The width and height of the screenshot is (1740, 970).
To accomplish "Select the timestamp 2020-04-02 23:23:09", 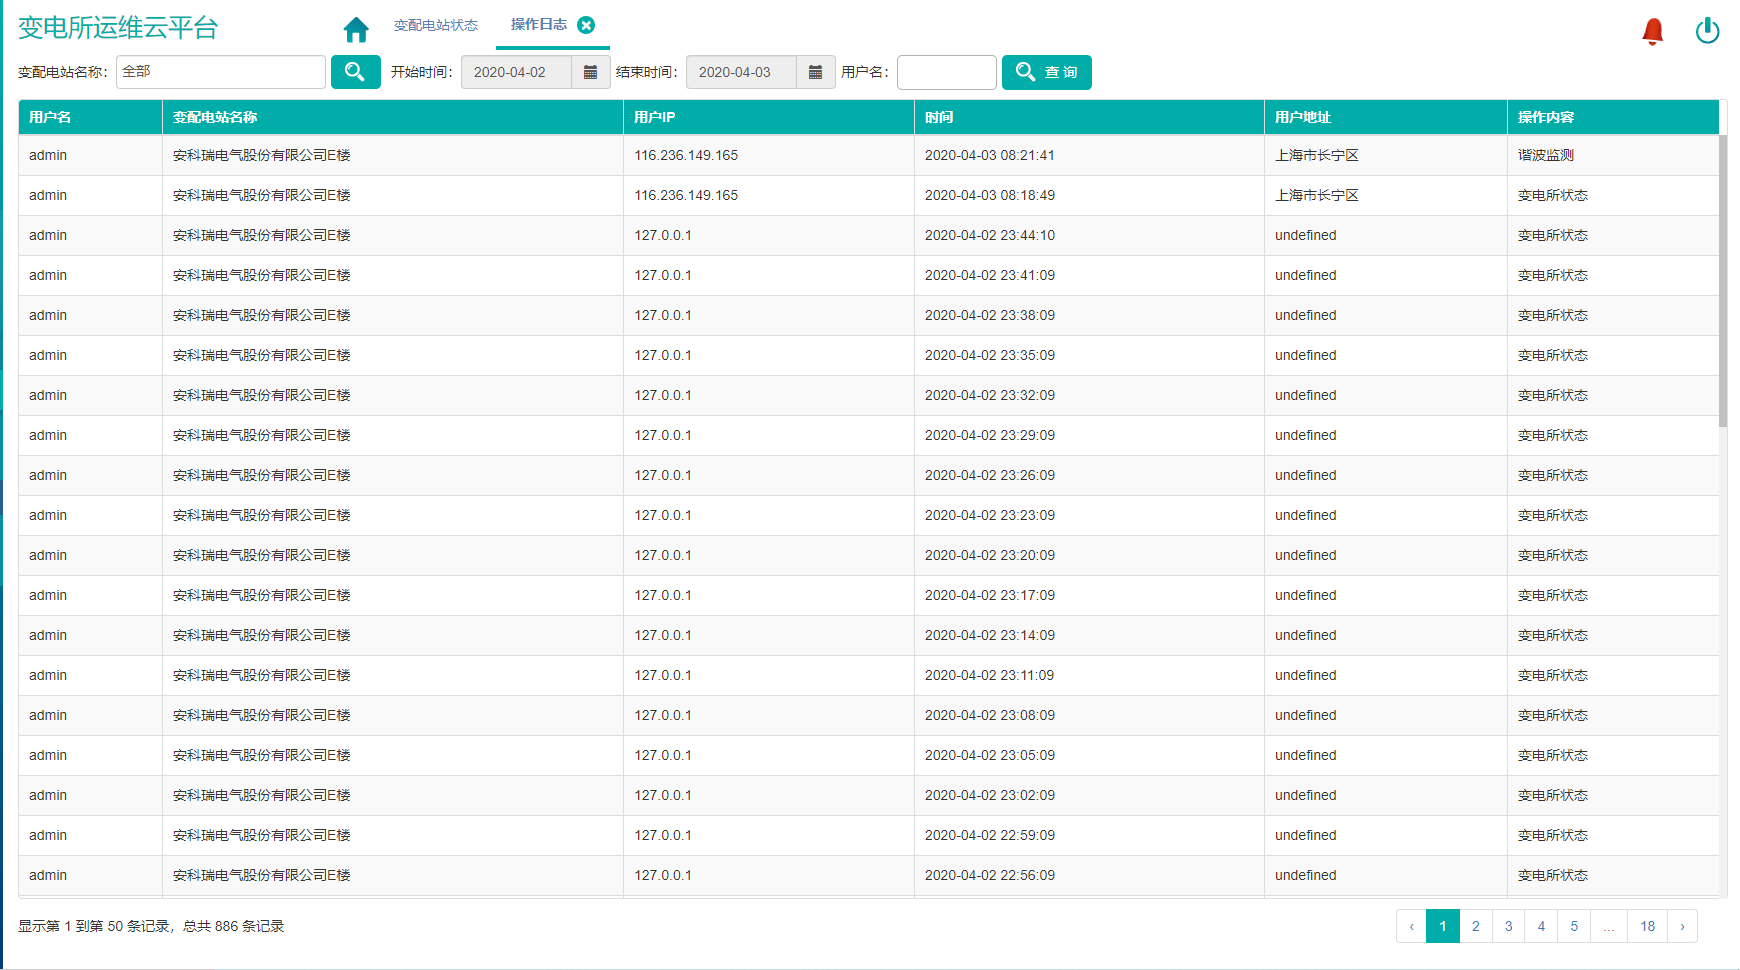I will 990,515.
